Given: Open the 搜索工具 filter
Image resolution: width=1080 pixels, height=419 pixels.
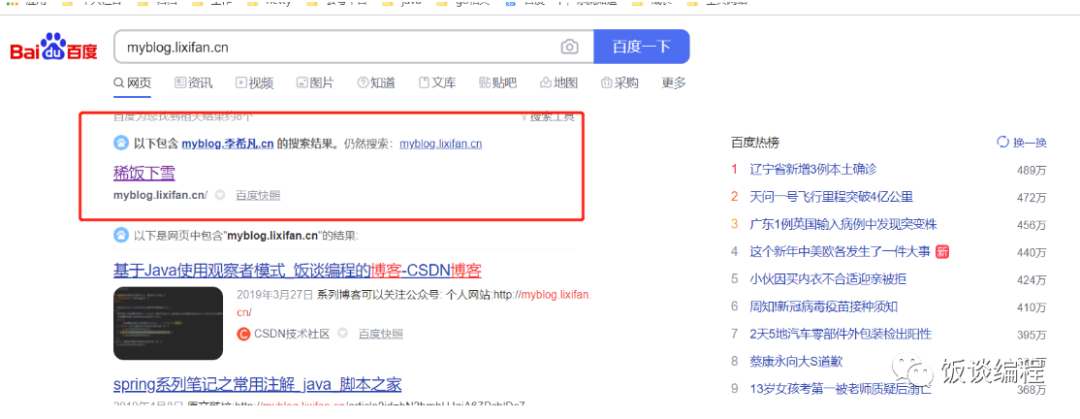Looking at the screenshot, I should [x=548, y=116].
